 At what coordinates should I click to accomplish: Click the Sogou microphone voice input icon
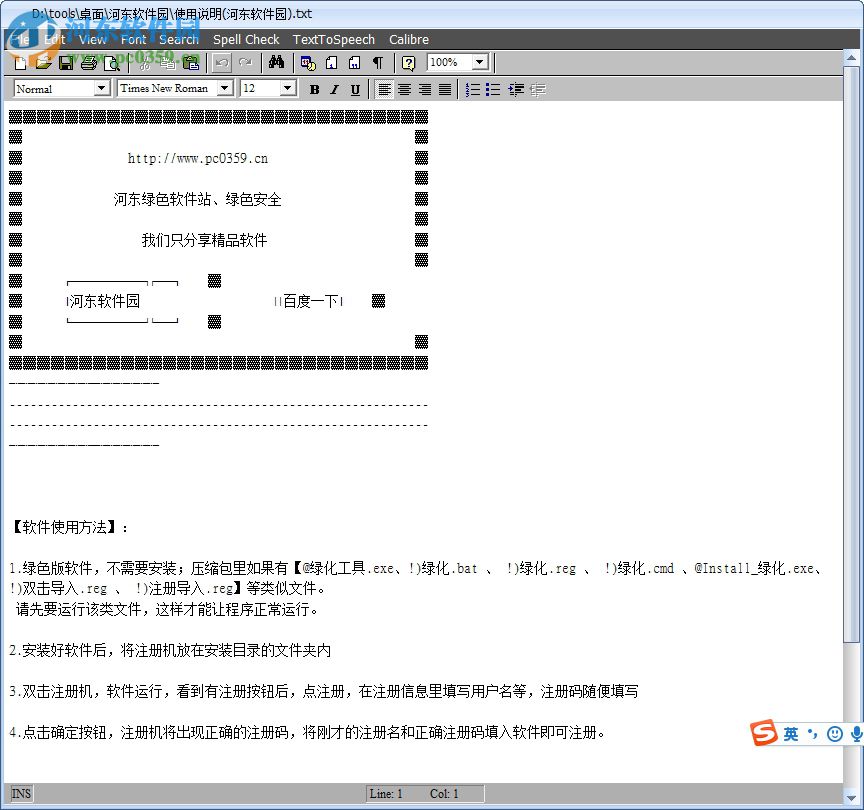[x=856, y=734]
